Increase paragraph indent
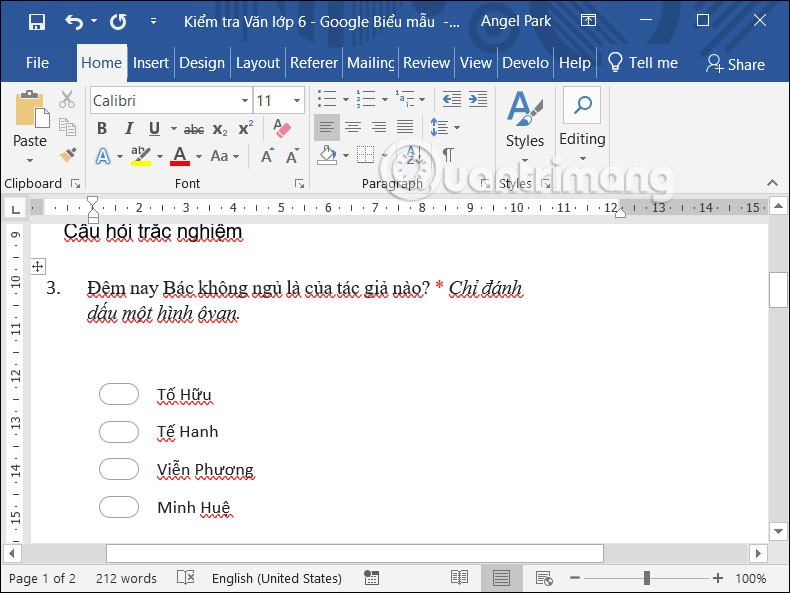Screen dimensions: 790x593 coord(478,99)
